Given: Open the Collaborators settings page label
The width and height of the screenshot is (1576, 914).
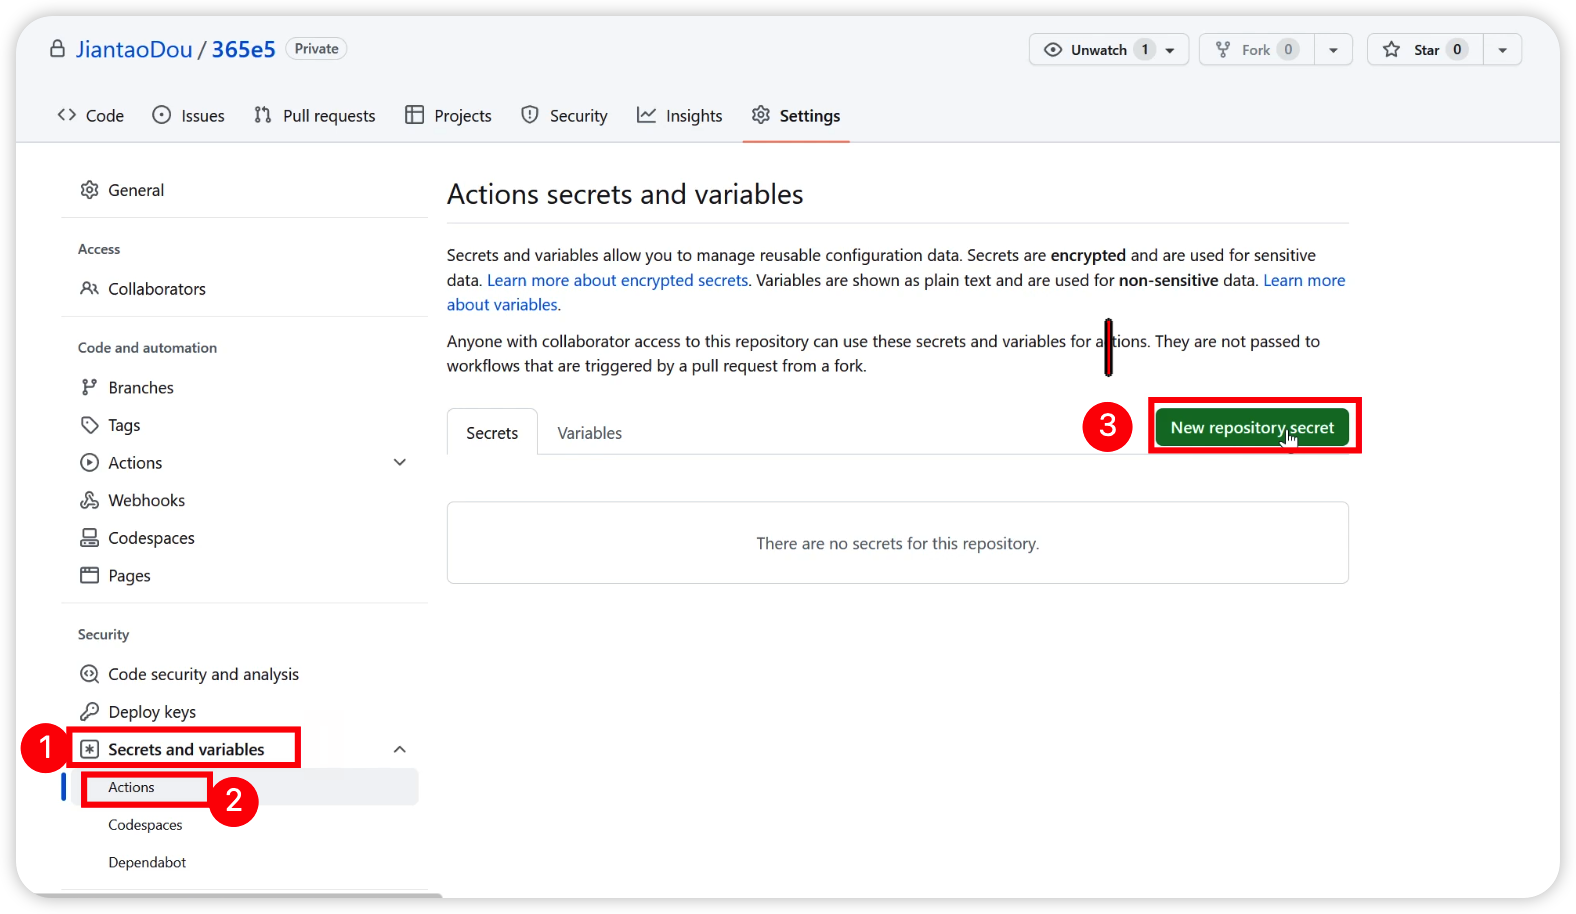Looking at the screenshot, I should pyautogui.click(x=157, y=289).
